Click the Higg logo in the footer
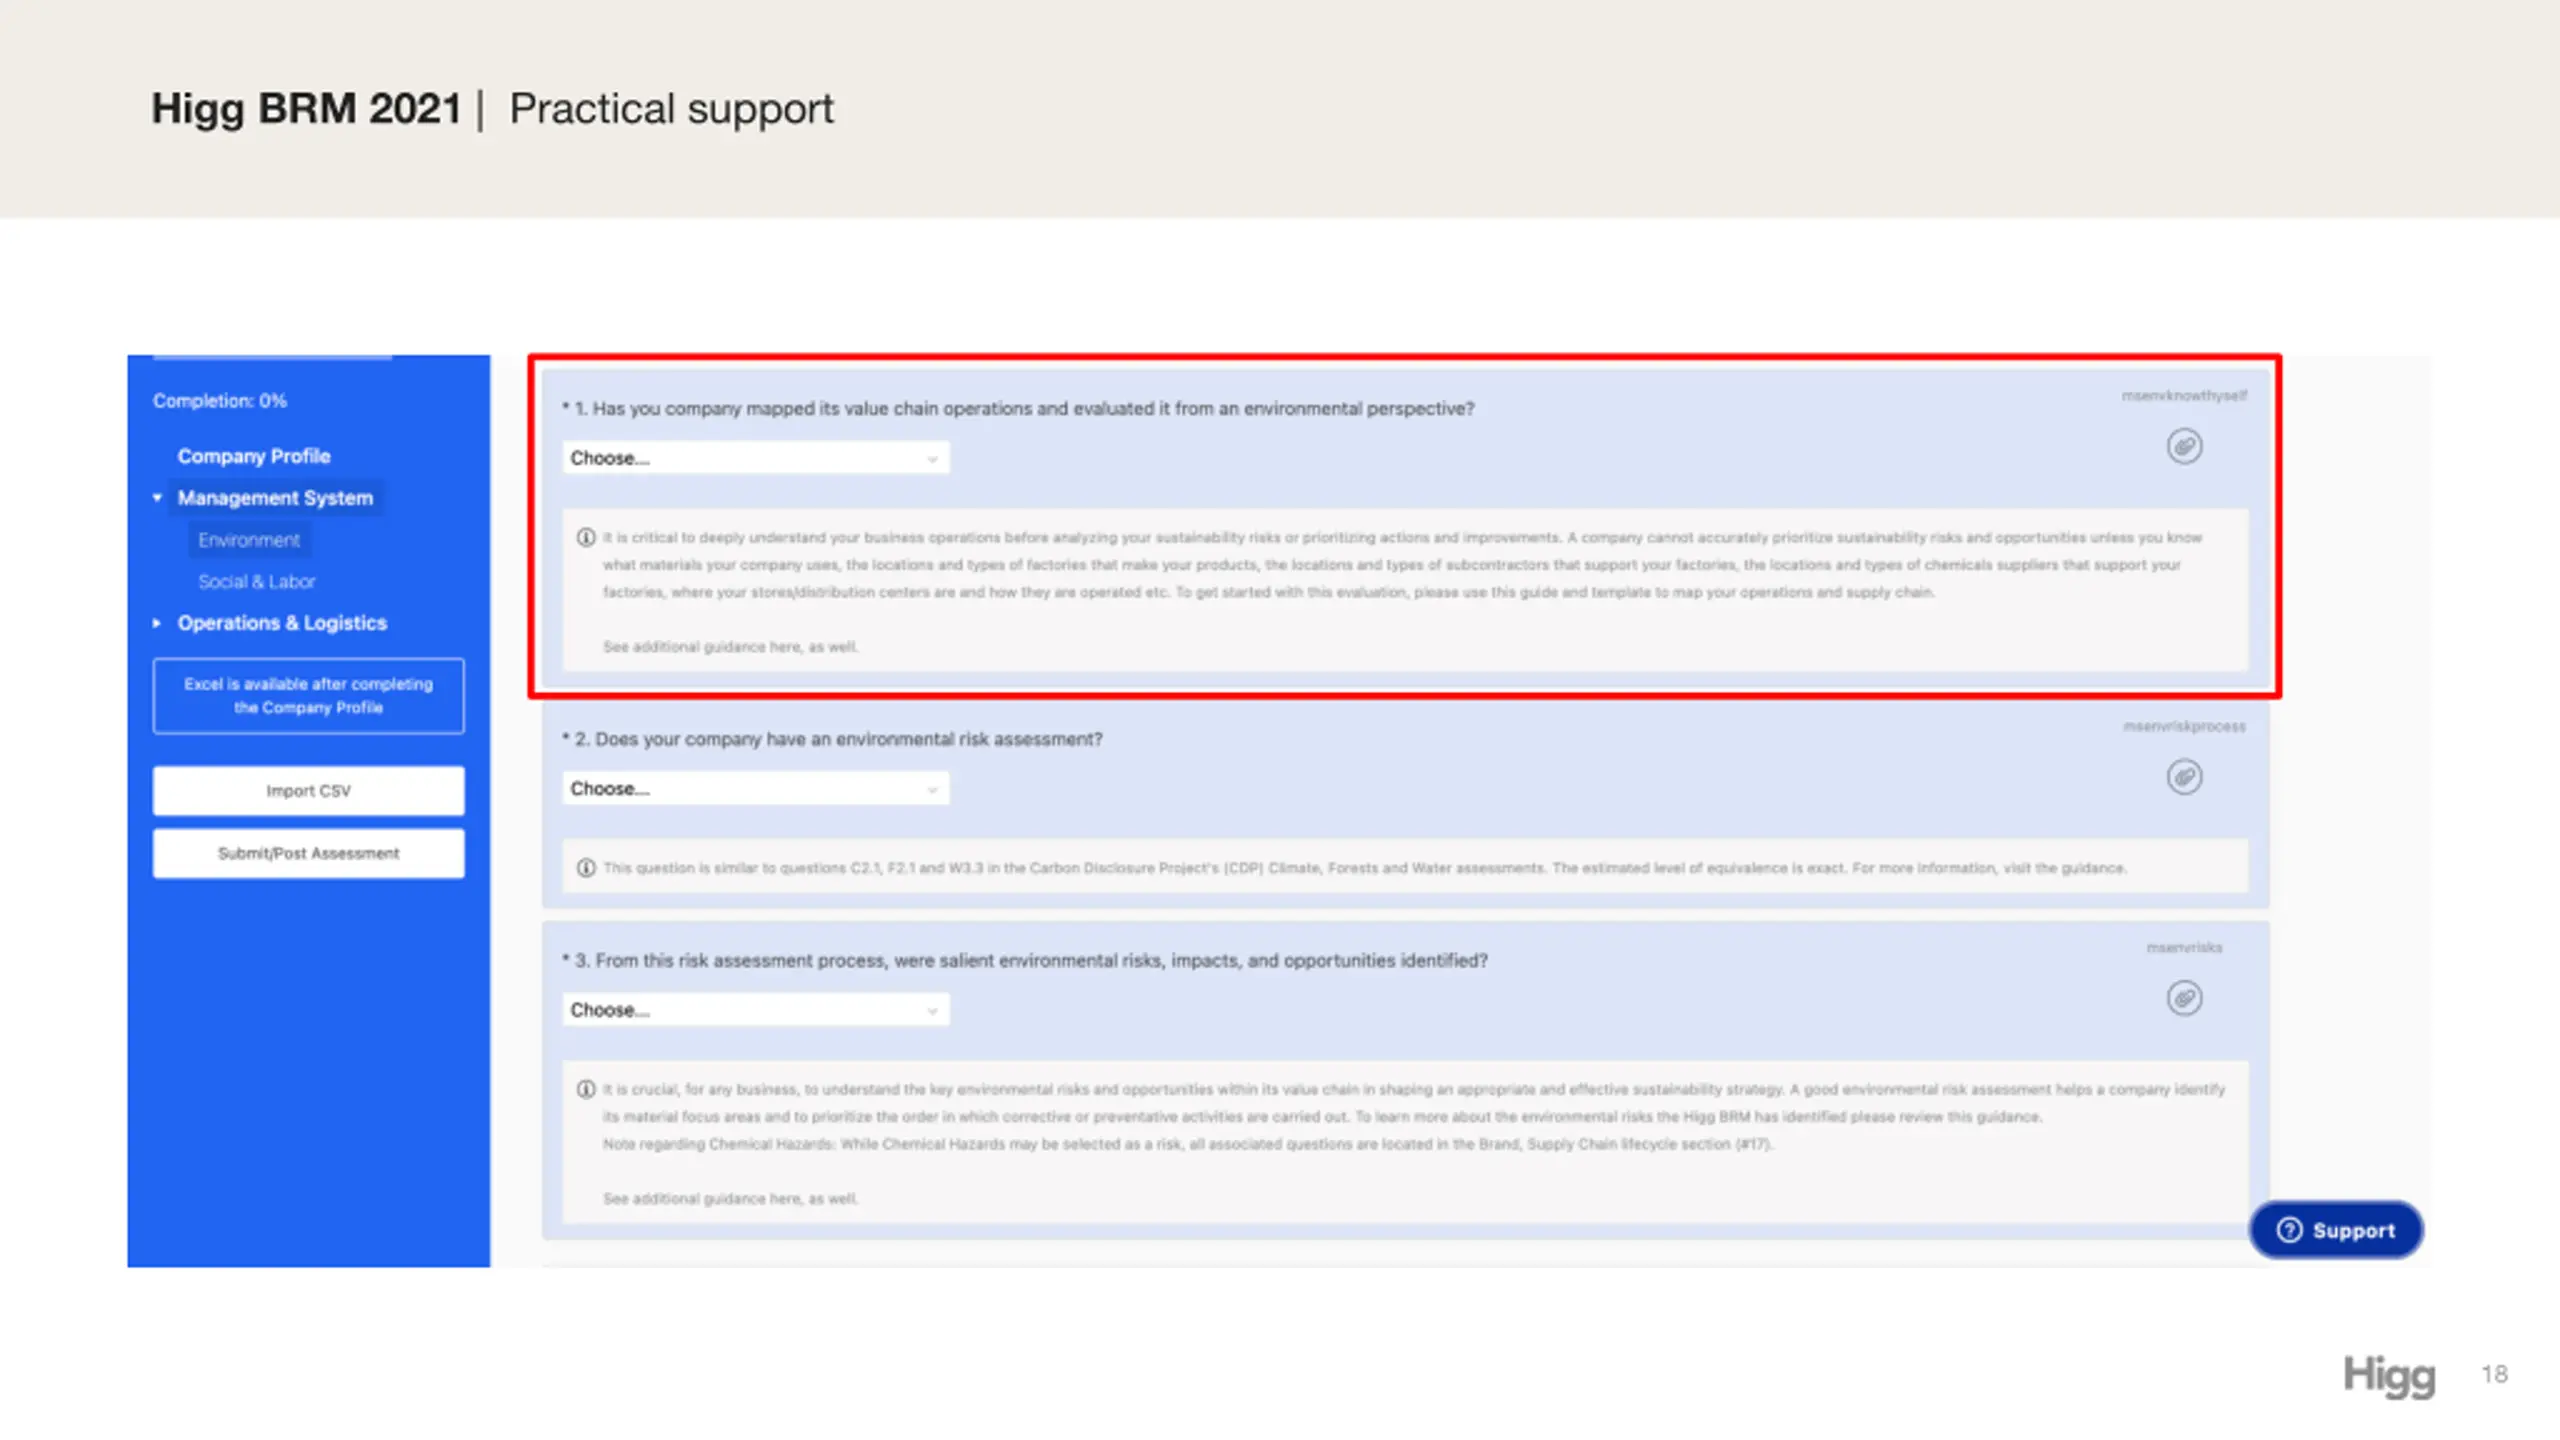This screenshot has width=2560, height=1440. click(2389, 1377)
